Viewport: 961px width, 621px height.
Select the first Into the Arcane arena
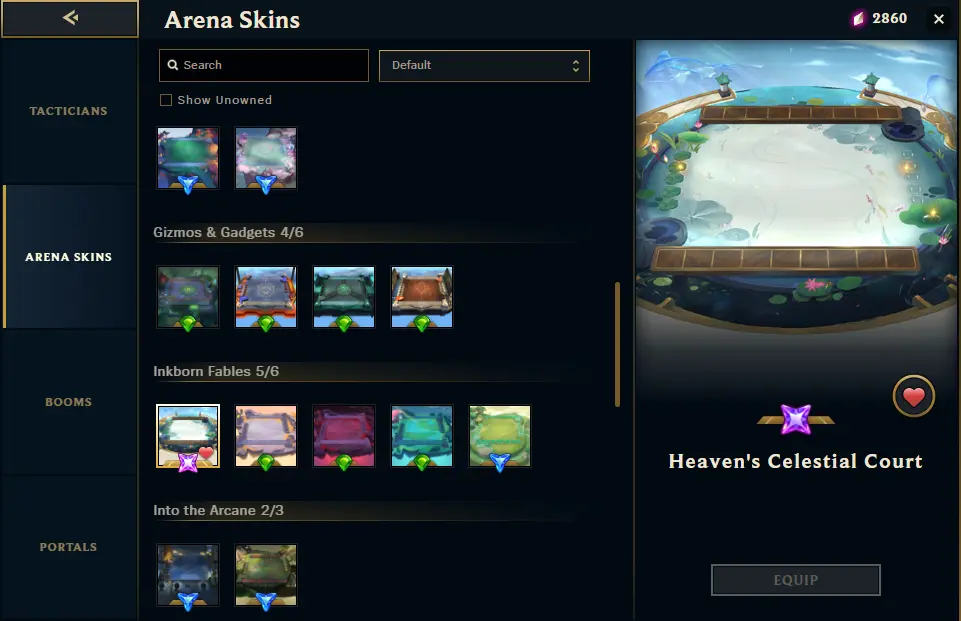(188, 576)
